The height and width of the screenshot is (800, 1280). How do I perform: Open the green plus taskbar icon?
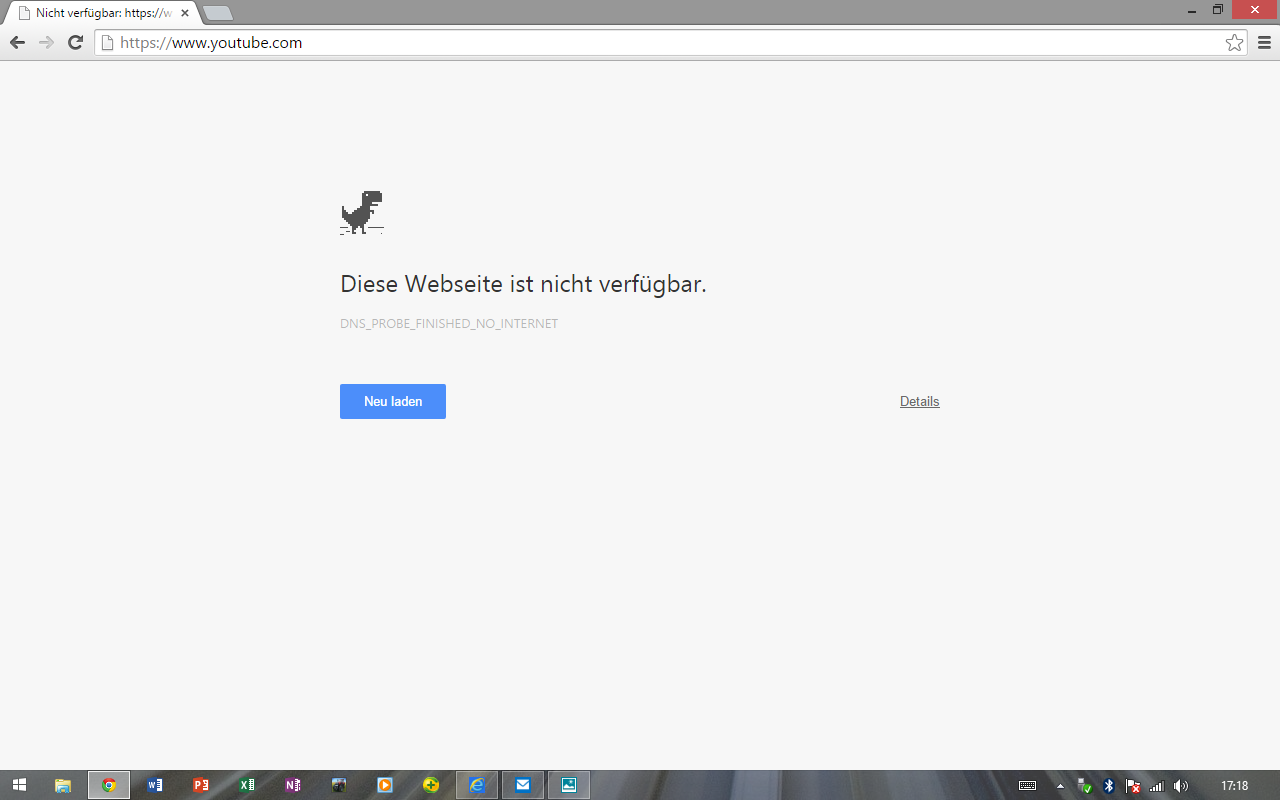(431, 785)
